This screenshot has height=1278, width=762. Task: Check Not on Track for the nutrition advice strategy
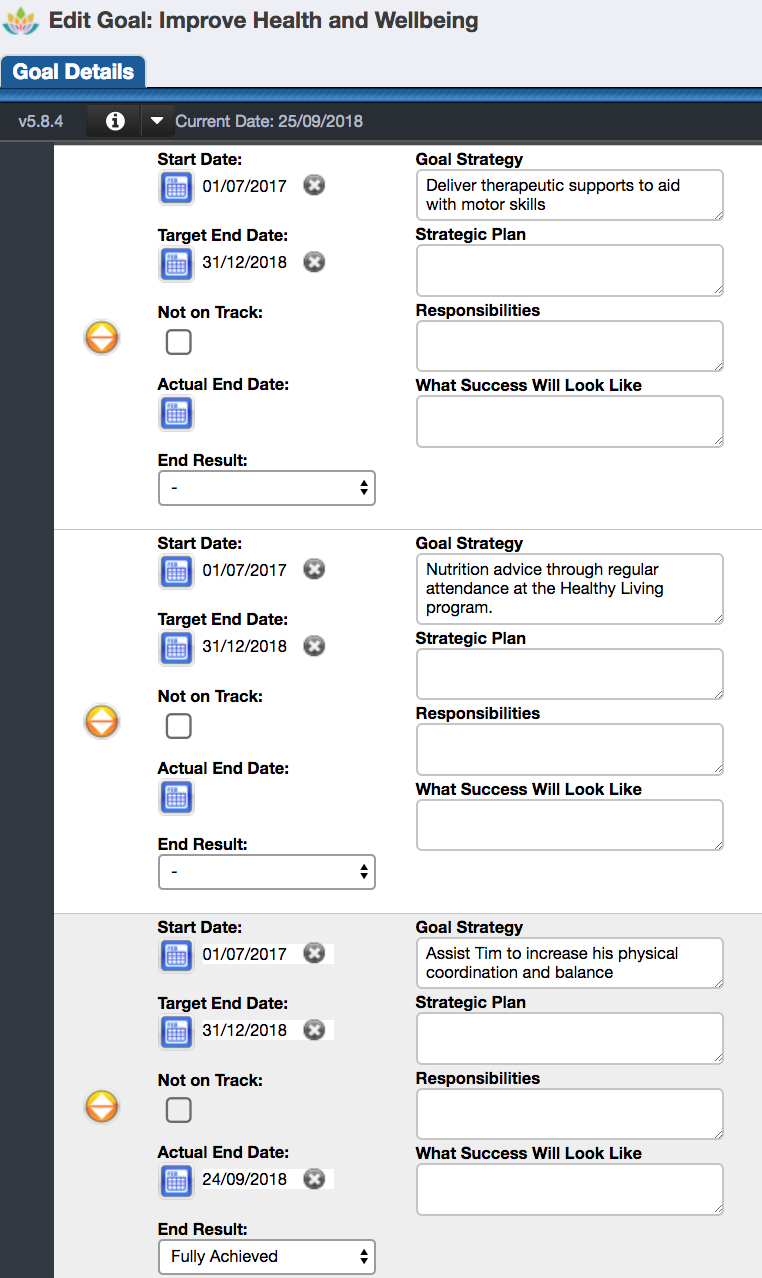[x=178, y=726]
